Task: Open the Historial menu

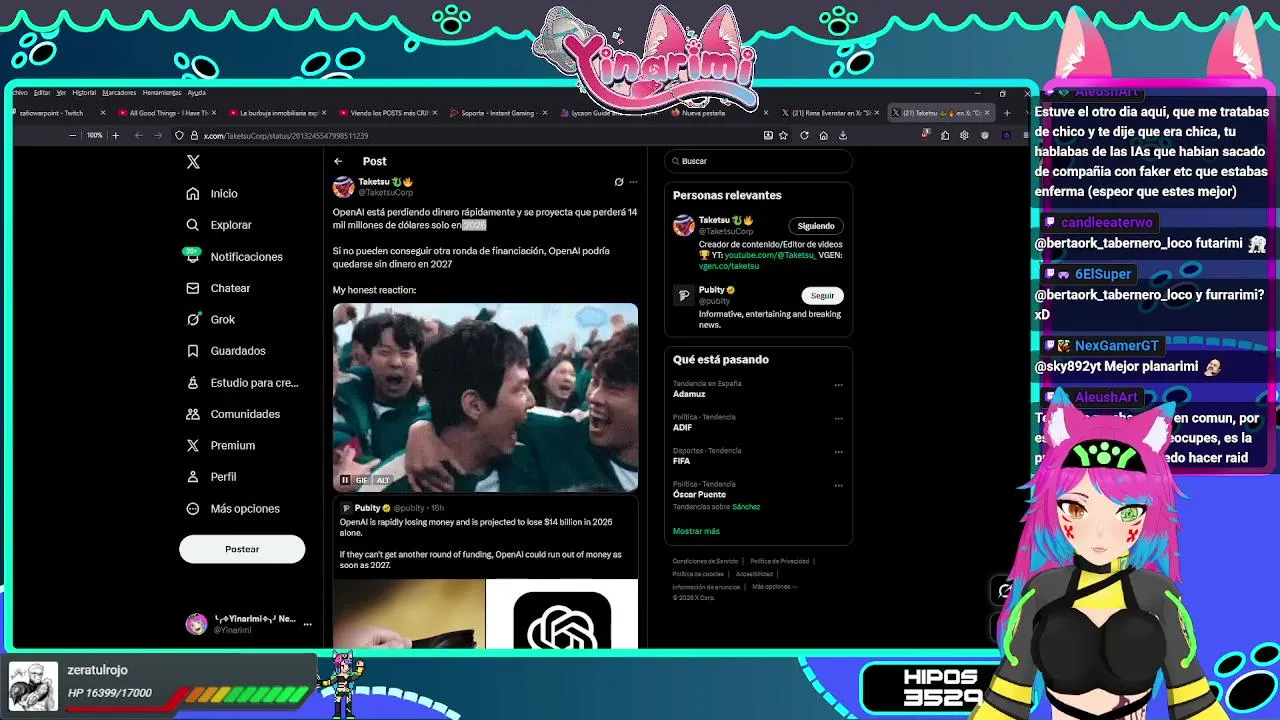Action: pos(84,93)
